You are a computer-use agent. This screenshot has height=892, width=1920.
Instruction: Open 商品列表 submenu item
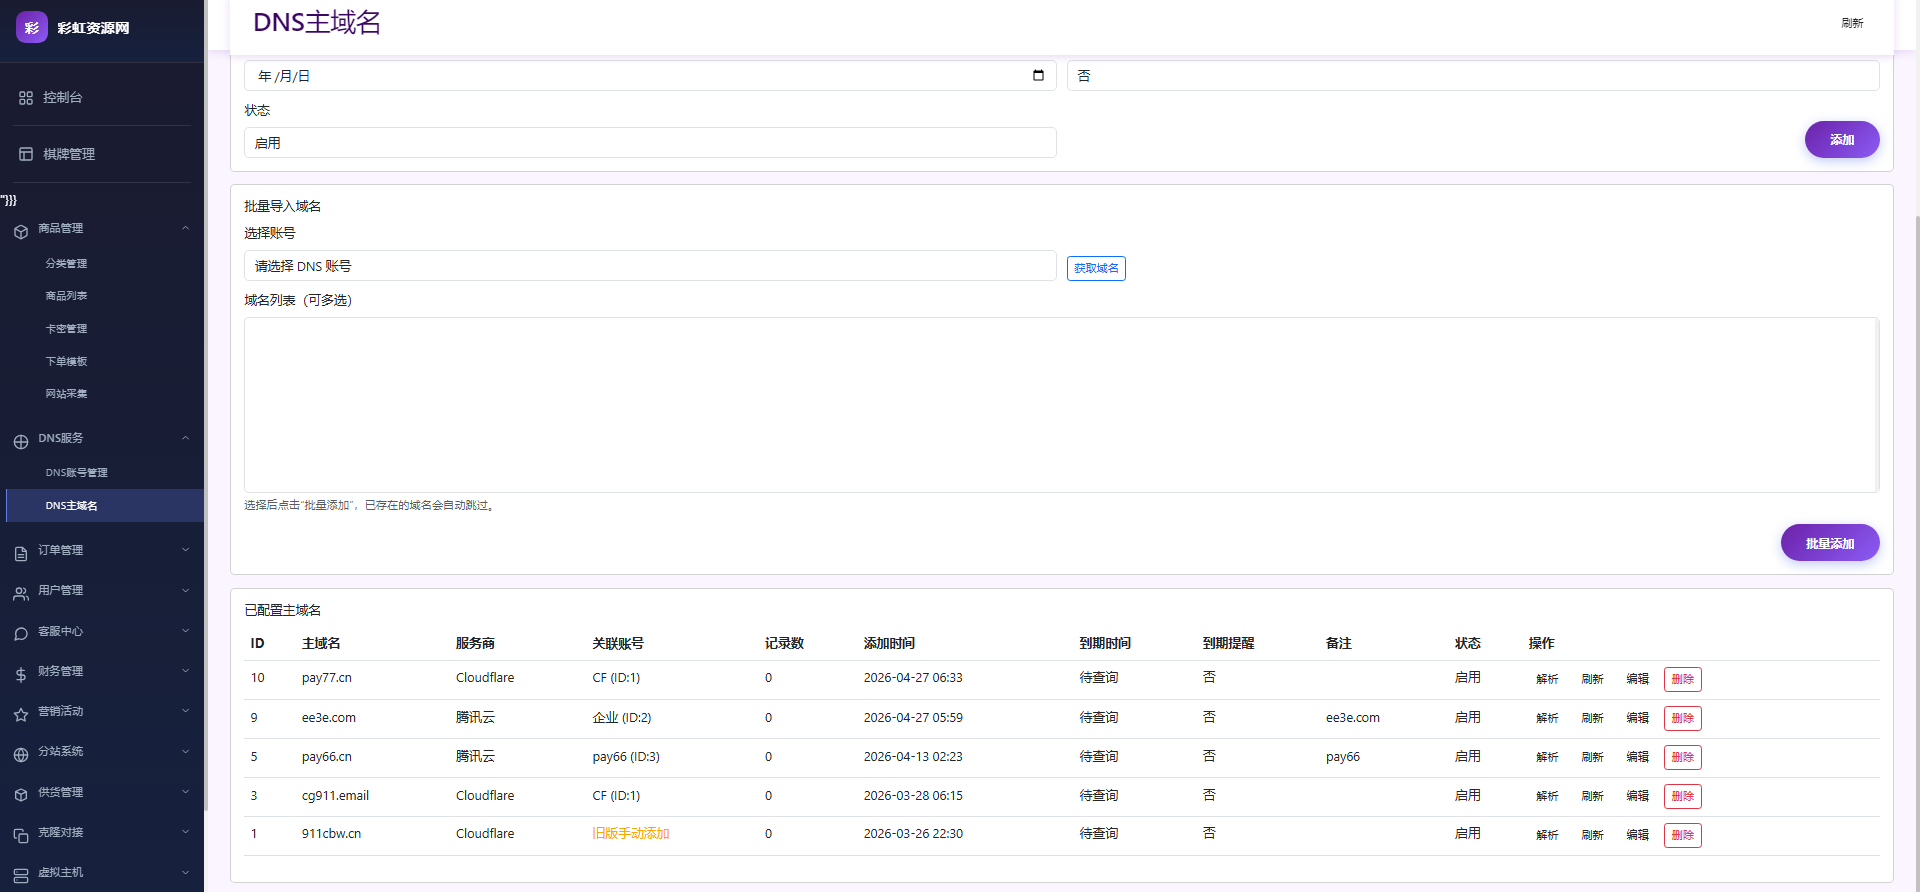pos(66,296)
